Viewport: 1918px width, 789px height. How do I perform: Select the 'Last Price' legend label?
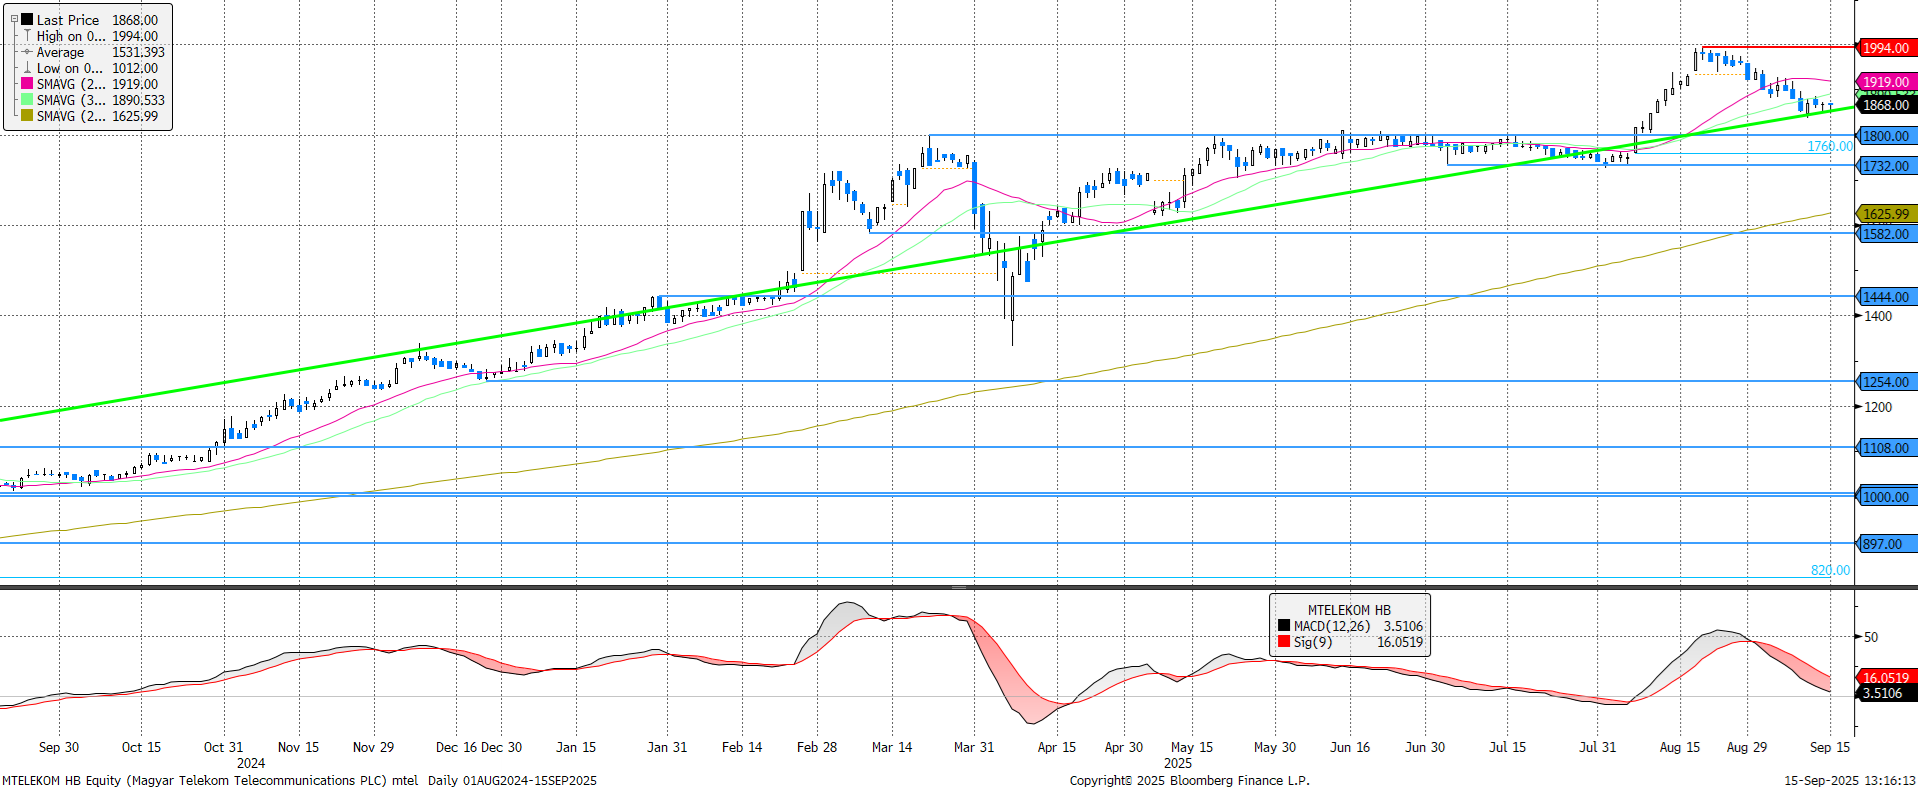(x=68, y=20)
